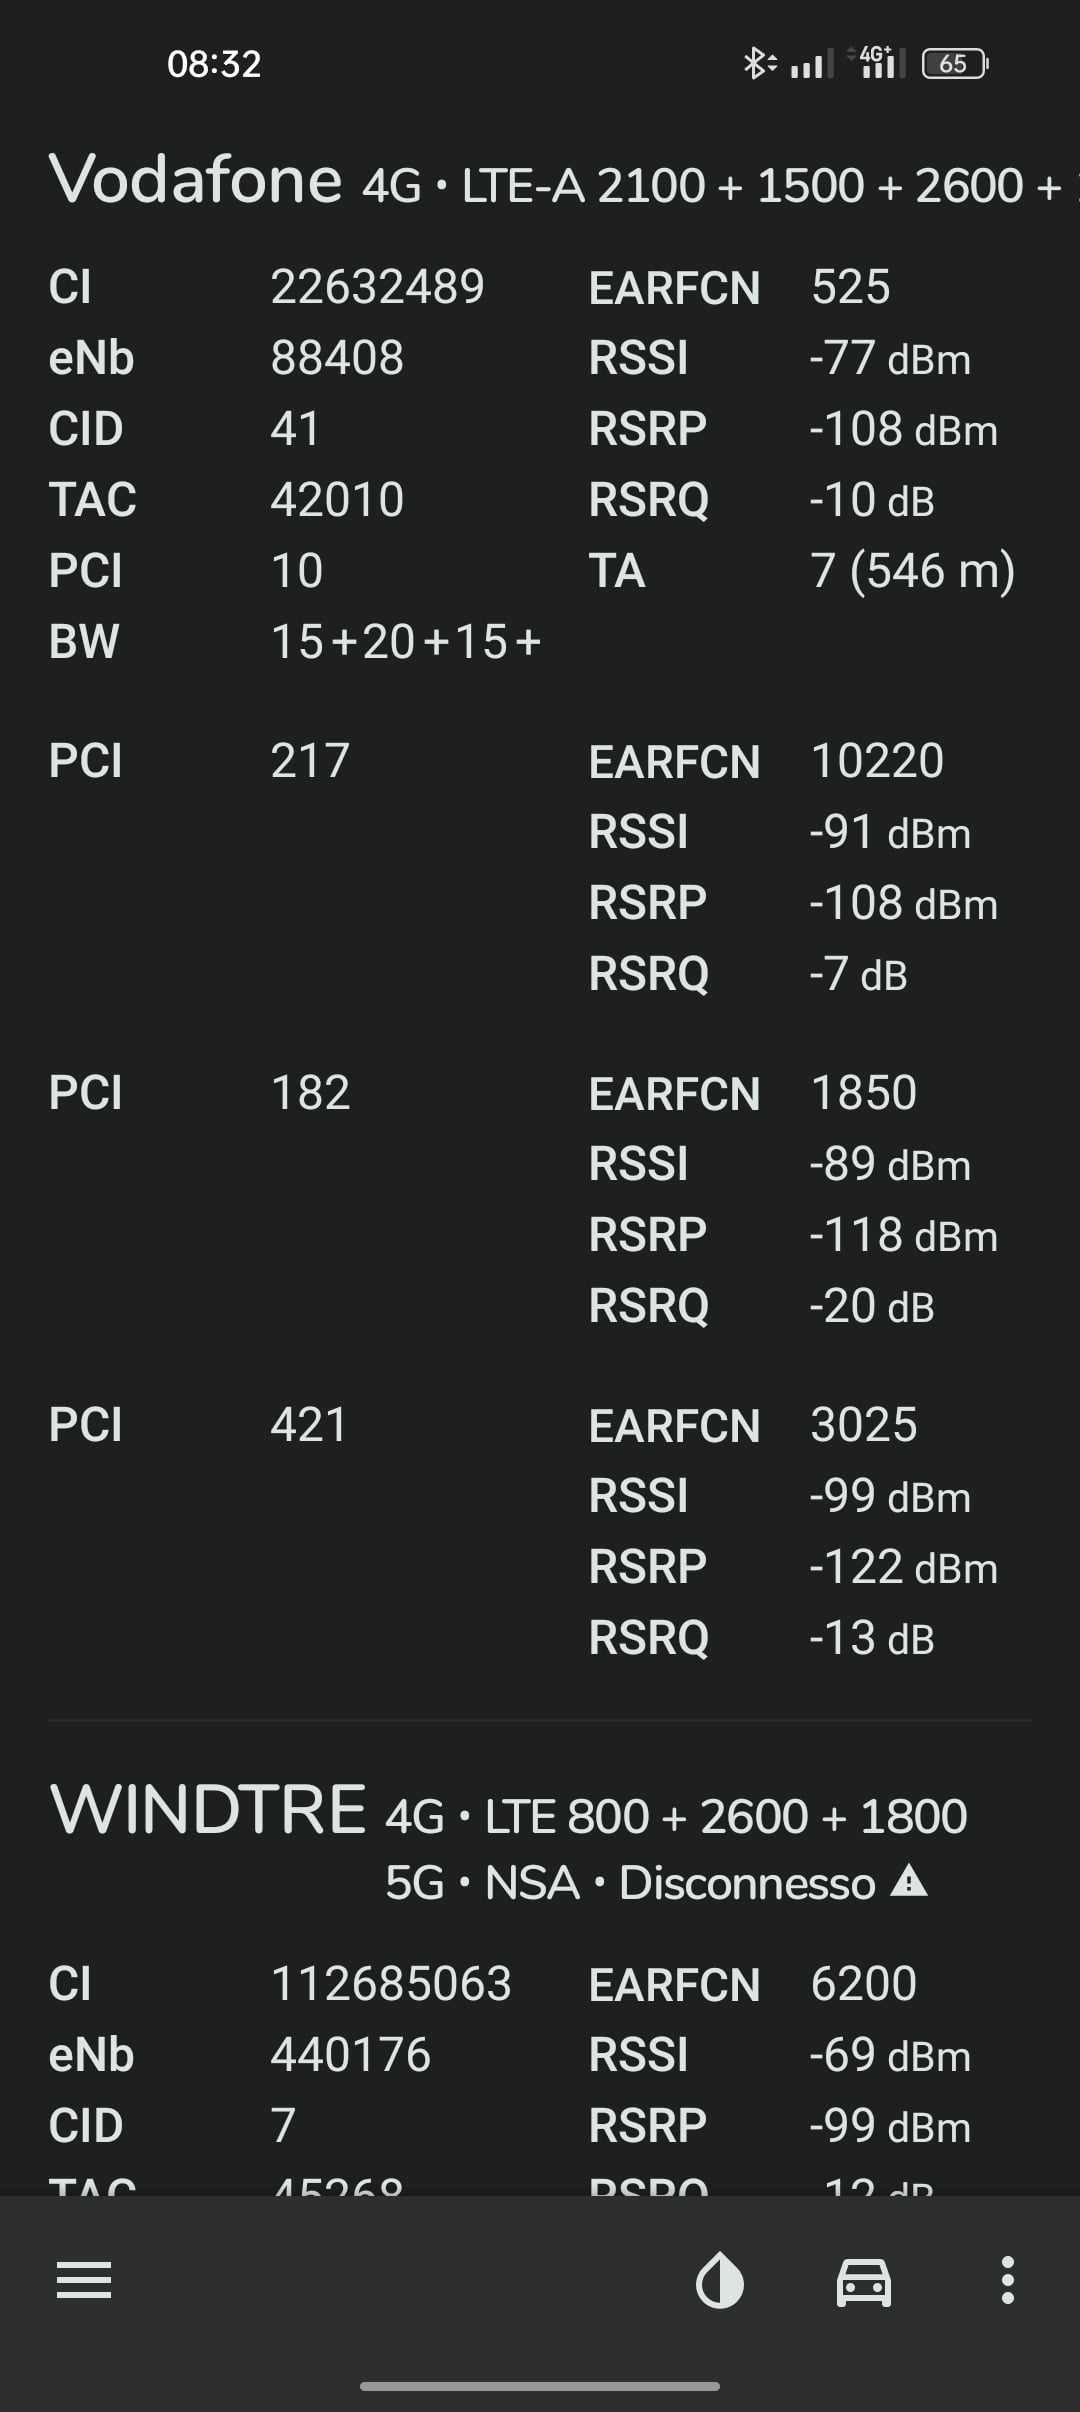Viewport: 1080px width, 2412px height.
Task: Tap the EARFCN 10220 value
Action: pos(877,761)
